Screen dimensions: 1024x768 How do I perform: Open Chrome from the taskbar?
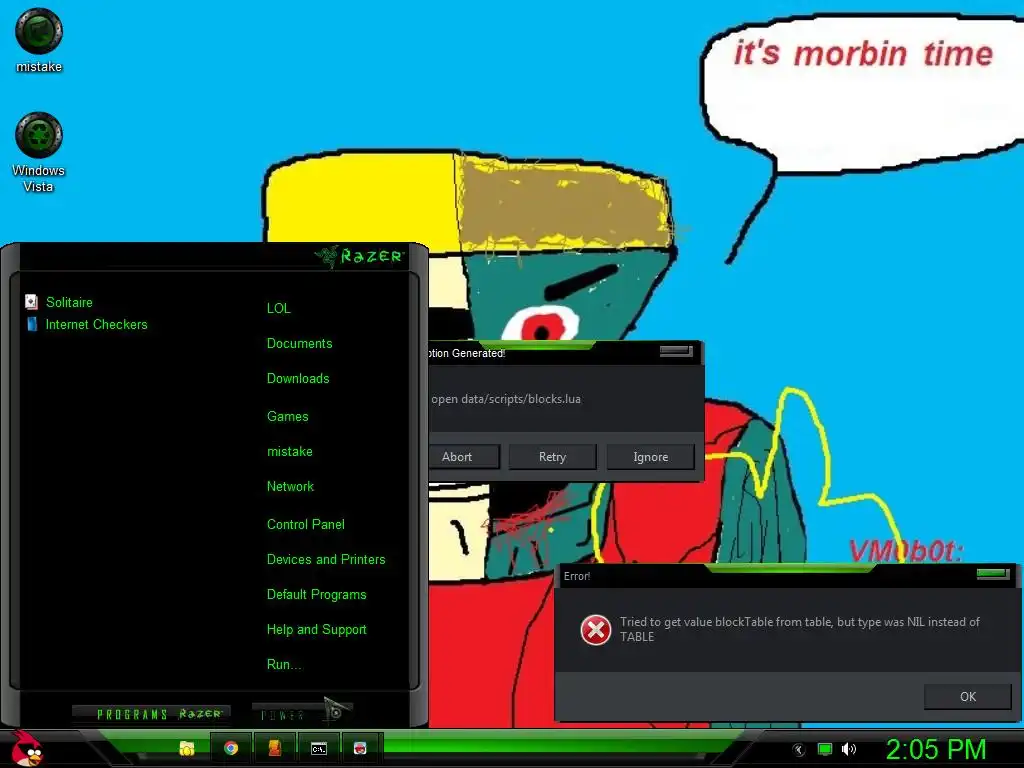(231, 748)
